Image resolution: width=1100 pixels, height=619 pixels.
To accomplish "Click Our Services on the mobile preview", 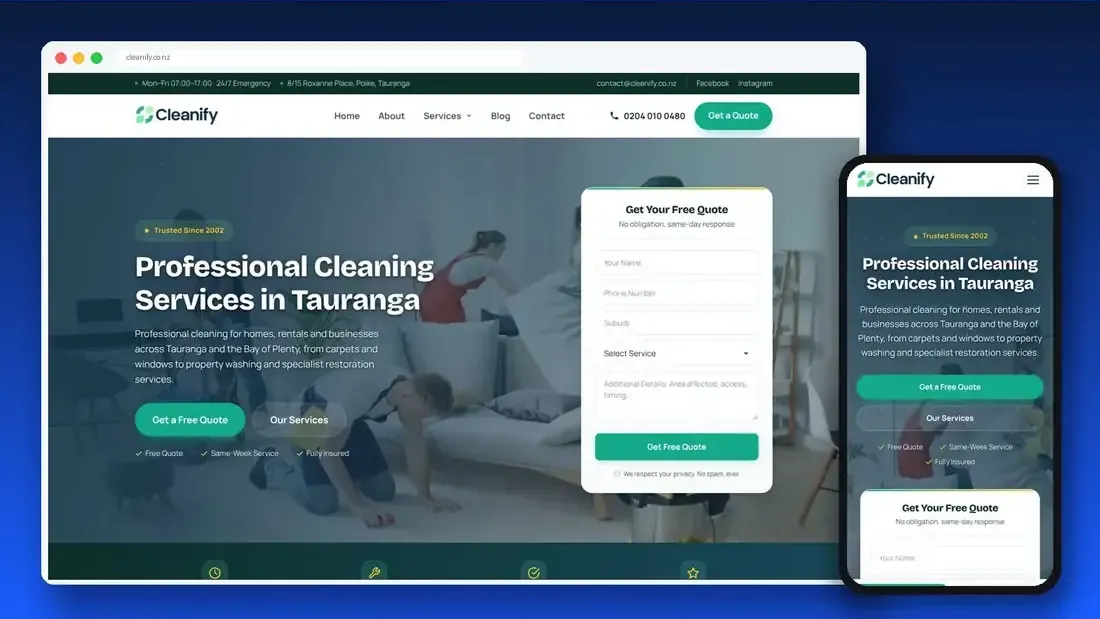I will pos(949,418).
